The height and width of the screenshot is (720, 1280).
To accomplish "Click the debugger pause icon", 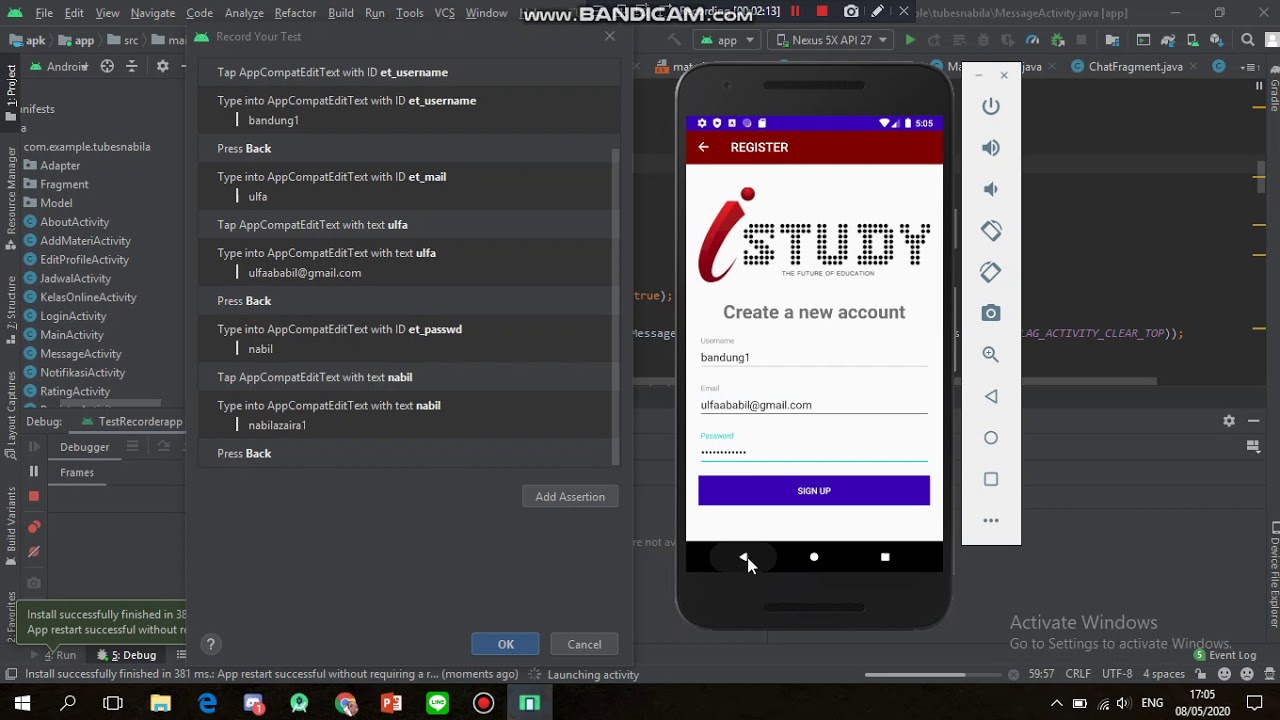I will [34, 471].
